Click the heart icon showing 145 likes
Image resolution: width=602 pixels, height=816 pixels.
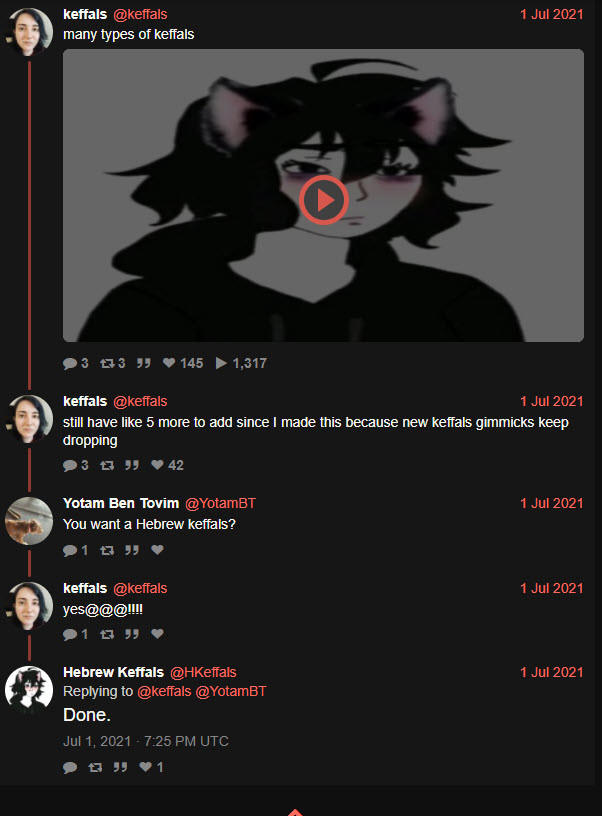[x=169, y=363]
